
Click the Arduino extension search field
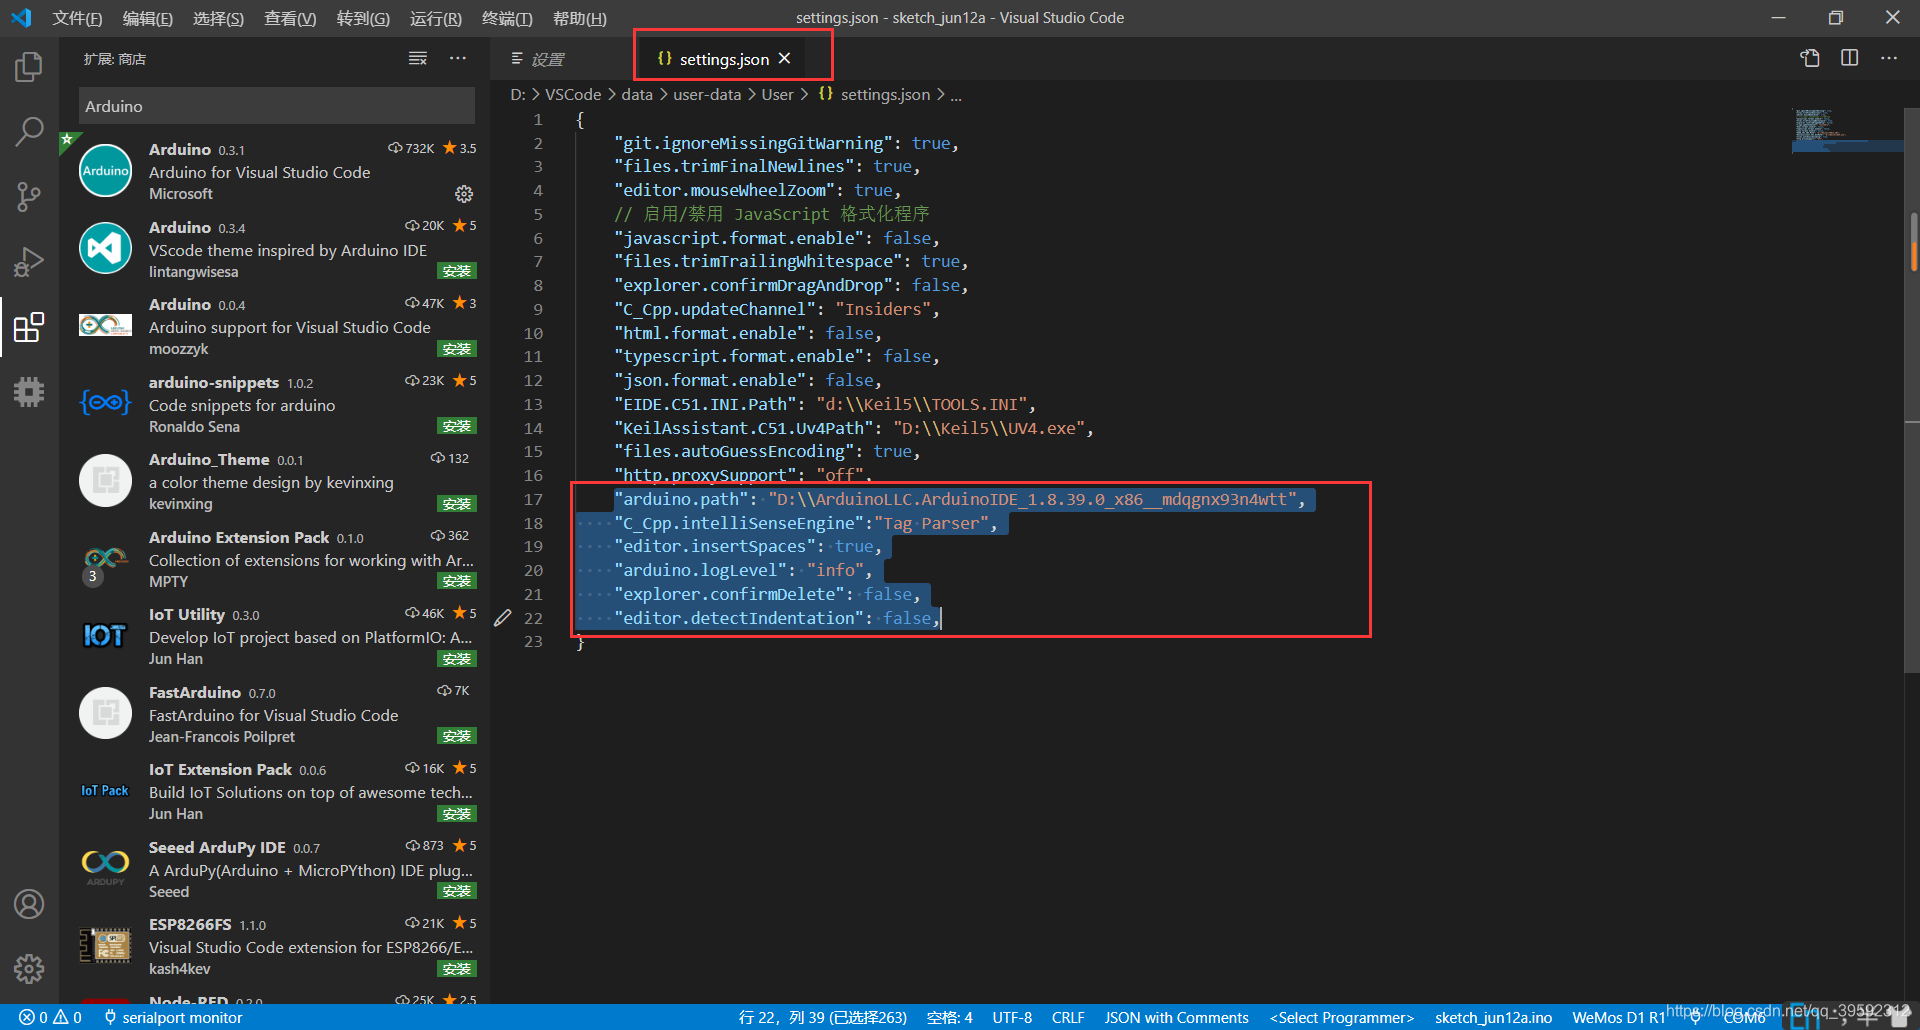[276, 105]
